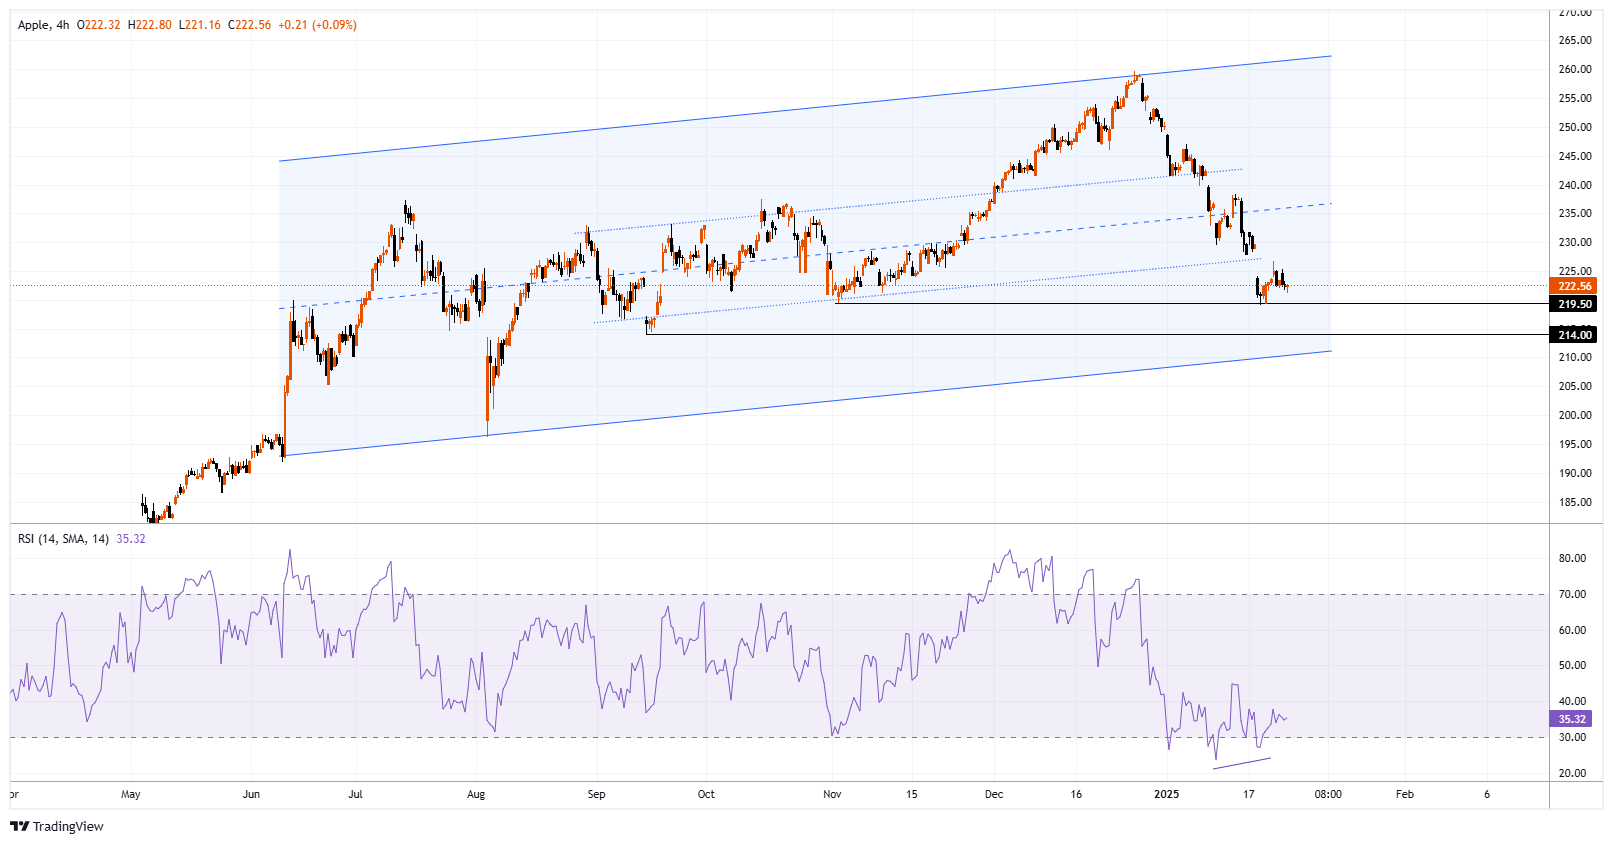This screenshot has height=844, width=1613.
Task: Click 80.00 on the RSI axis
Action: point(1572,559)
